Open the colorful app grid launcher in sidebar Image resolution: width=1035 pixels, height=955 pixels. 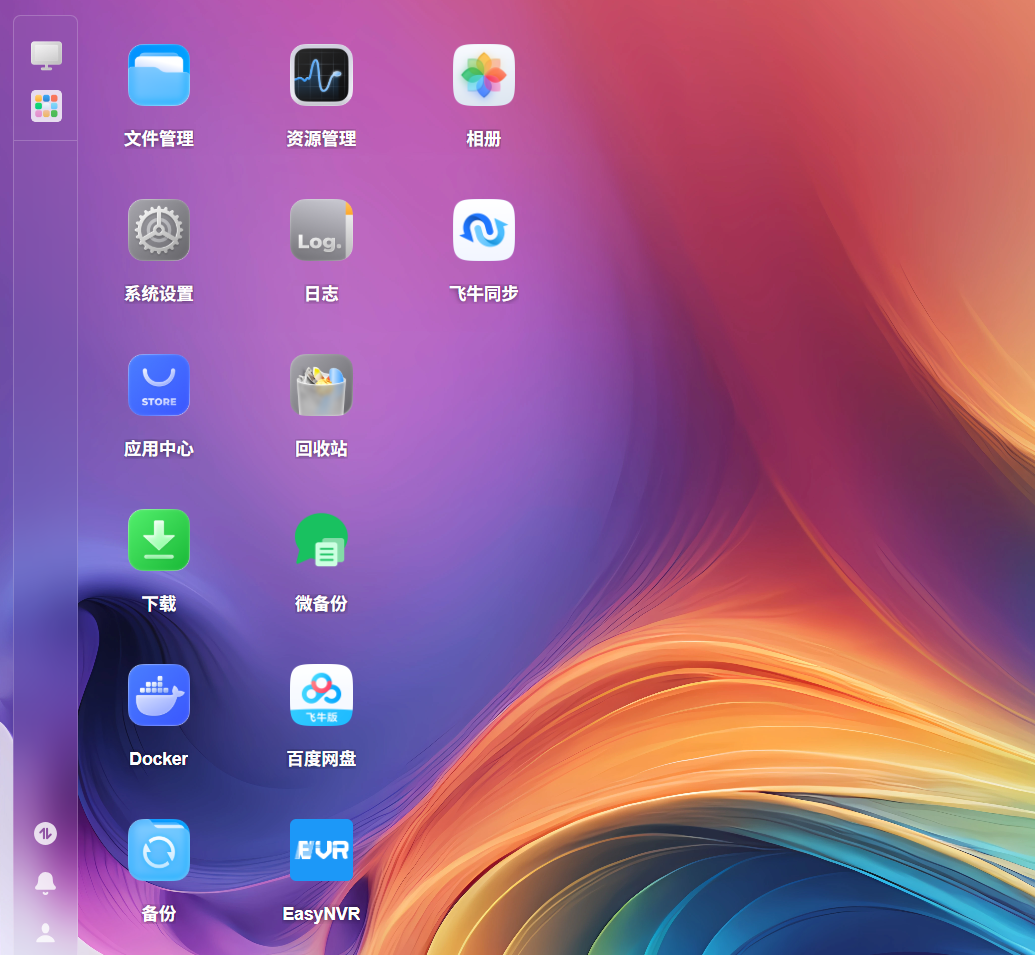tap(46, 106)
